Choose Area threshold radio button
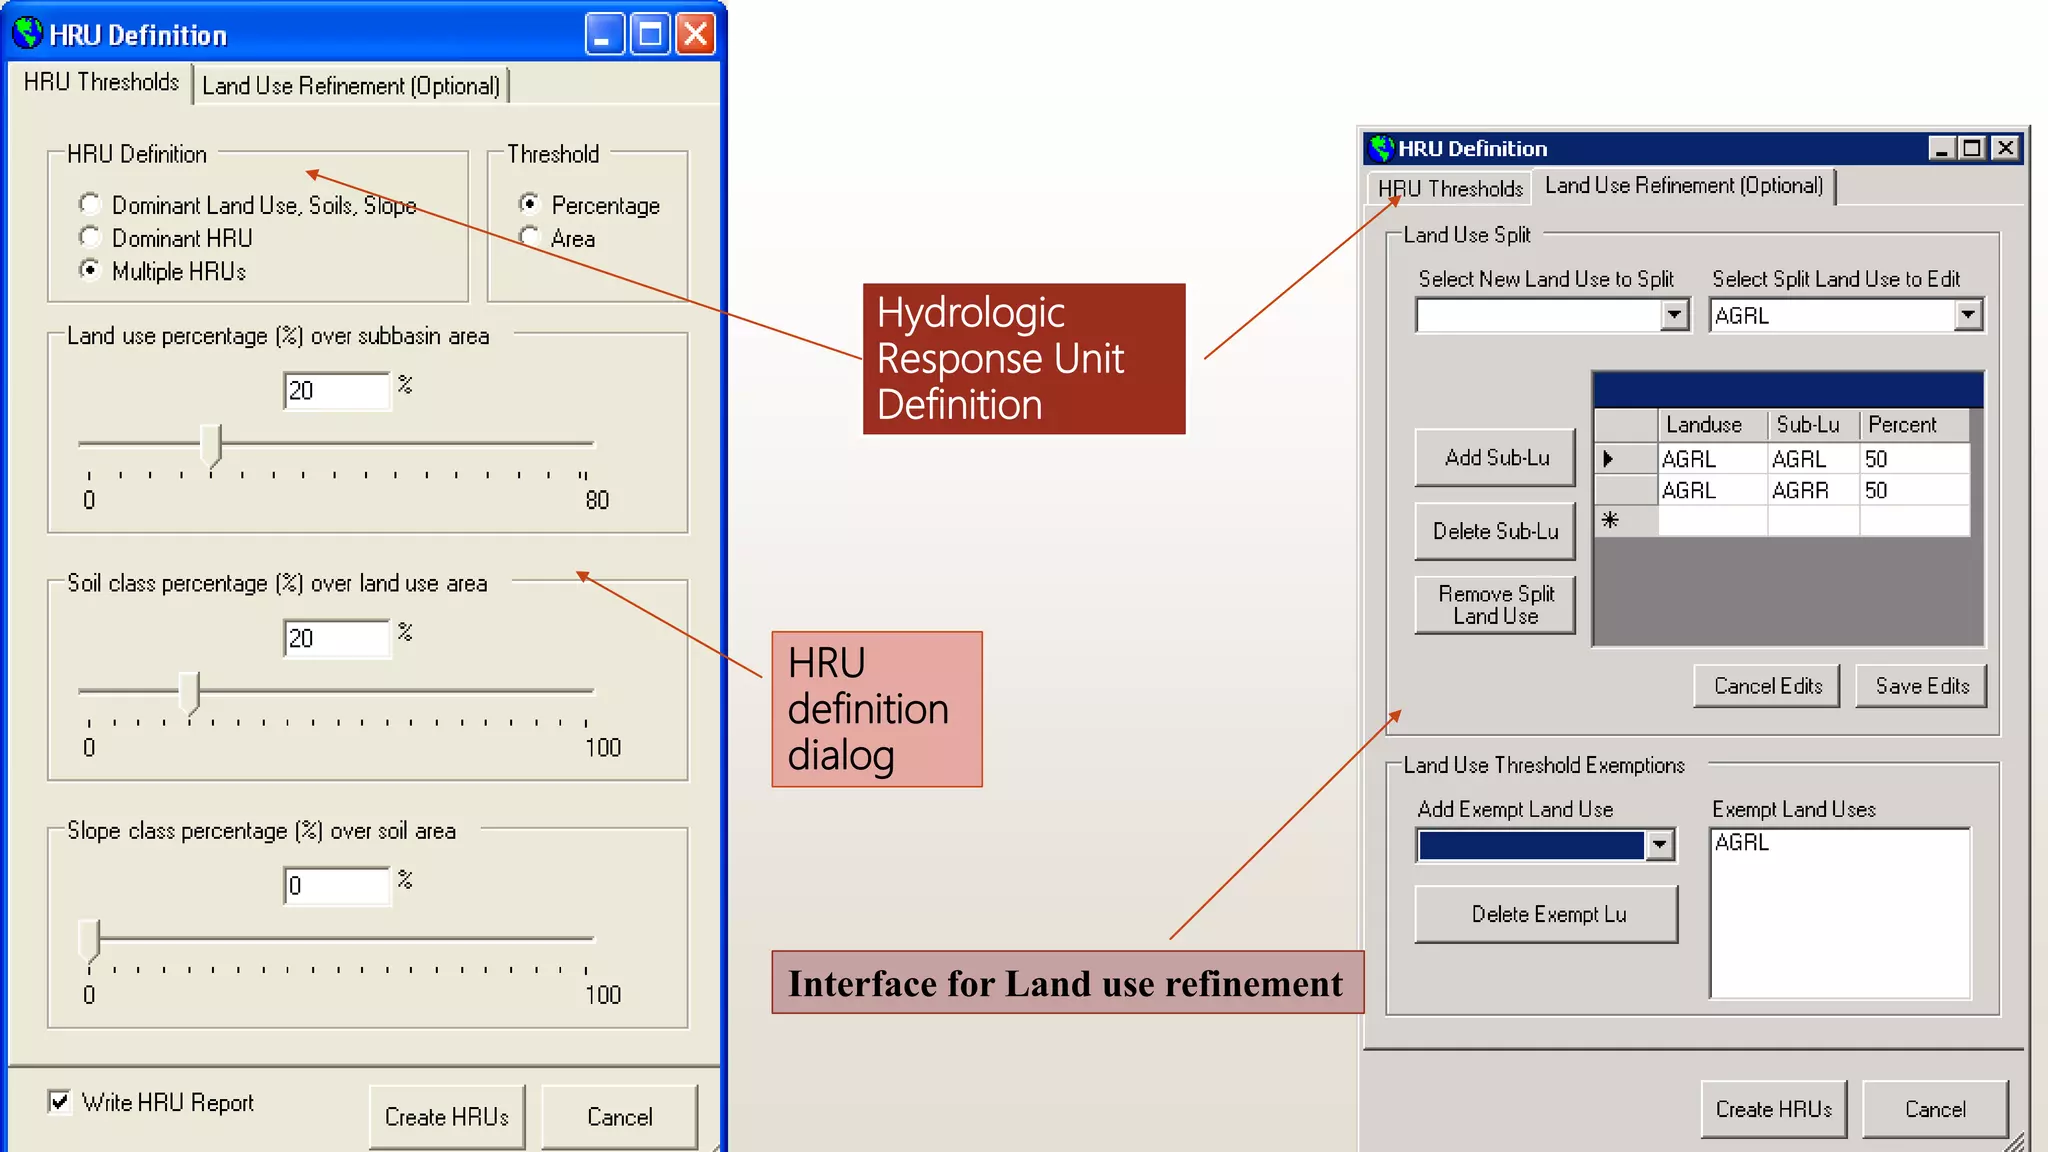 pos(530,238)
